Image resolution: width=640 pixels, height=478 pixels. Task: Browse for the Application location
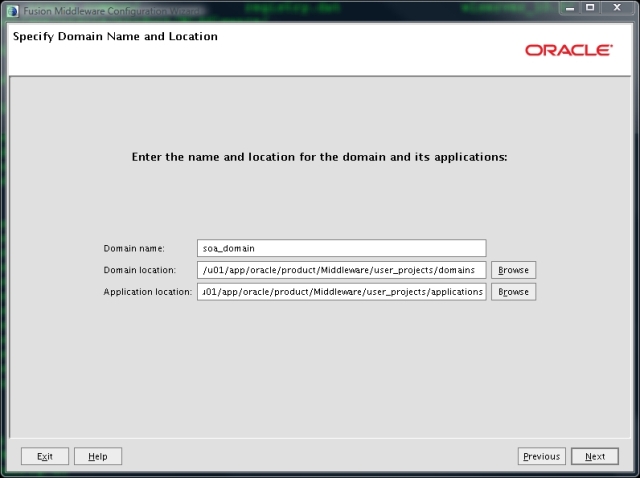tap(513, 292)
